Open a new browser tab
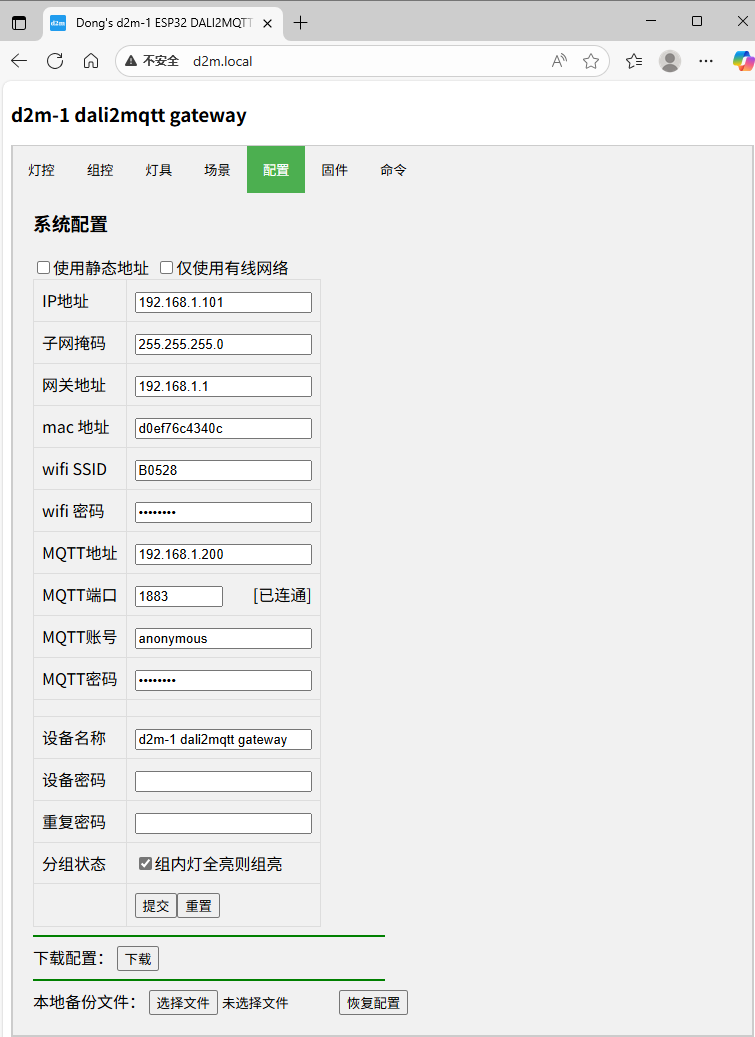 (301, 22)
